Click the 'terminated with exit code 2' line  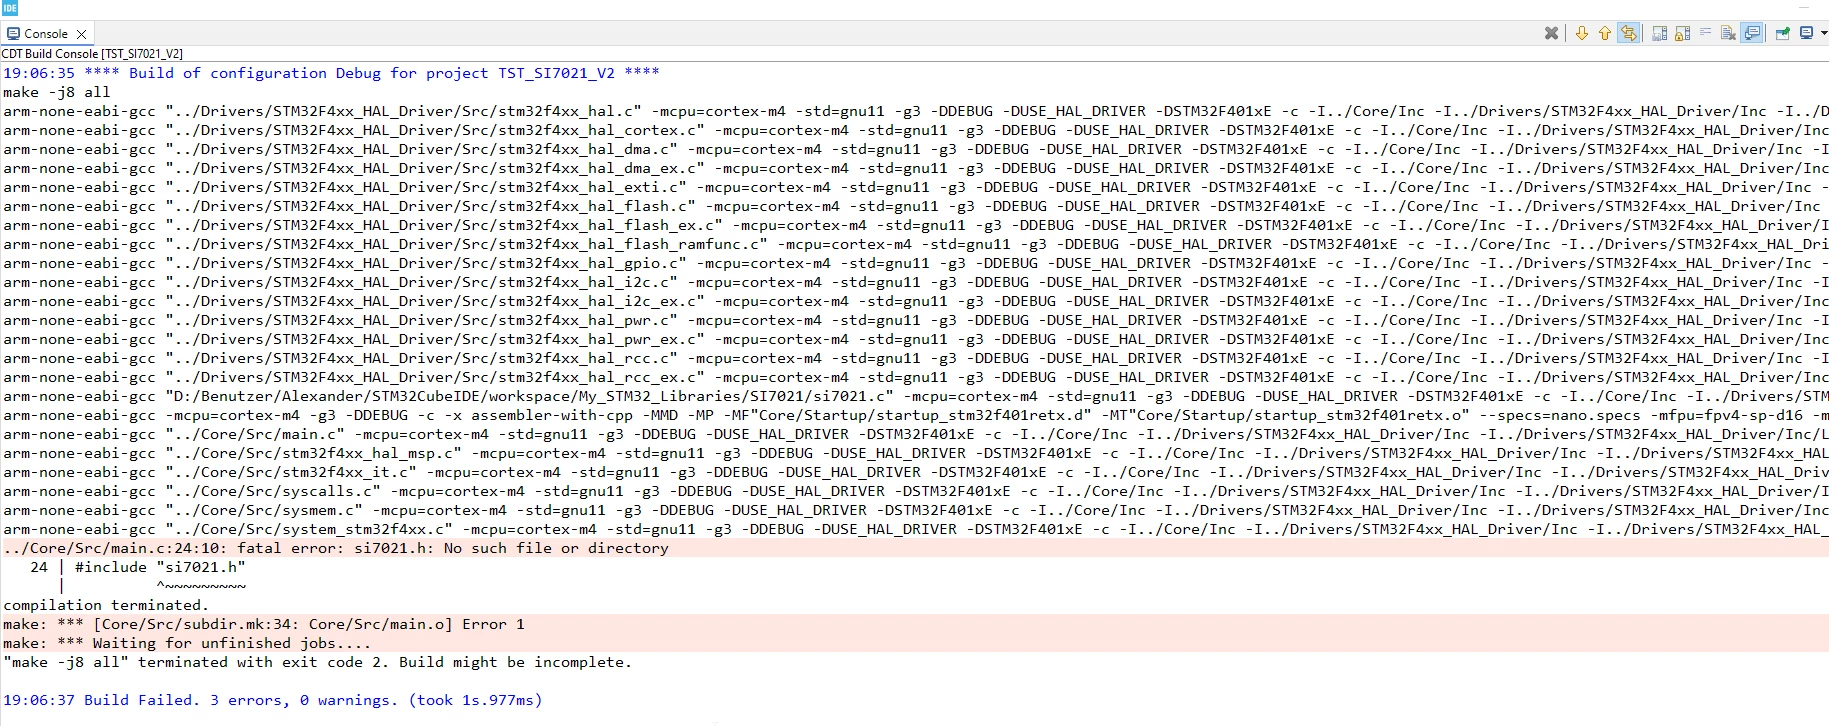318,662
